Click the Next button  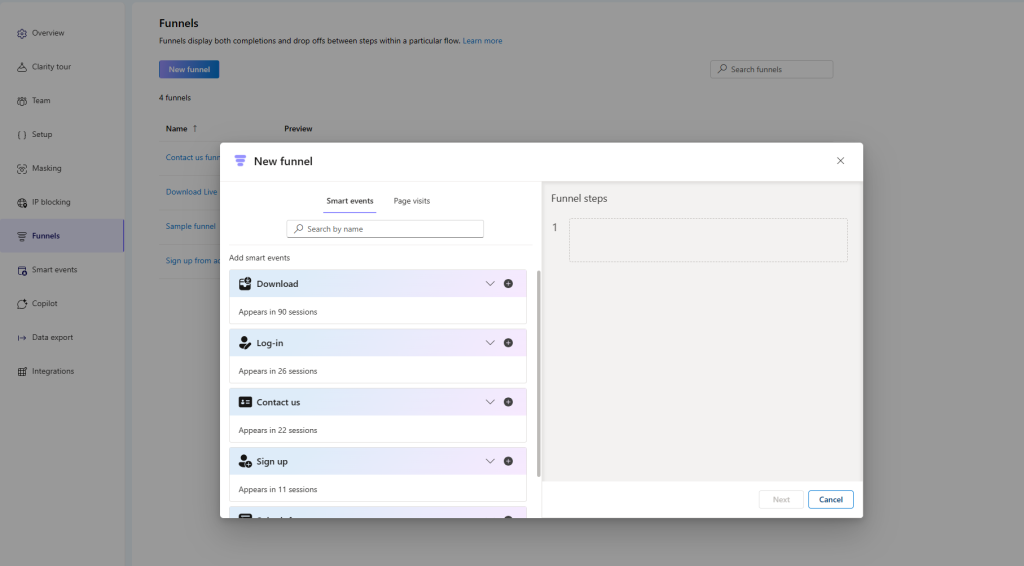click(x=781, y=499)
